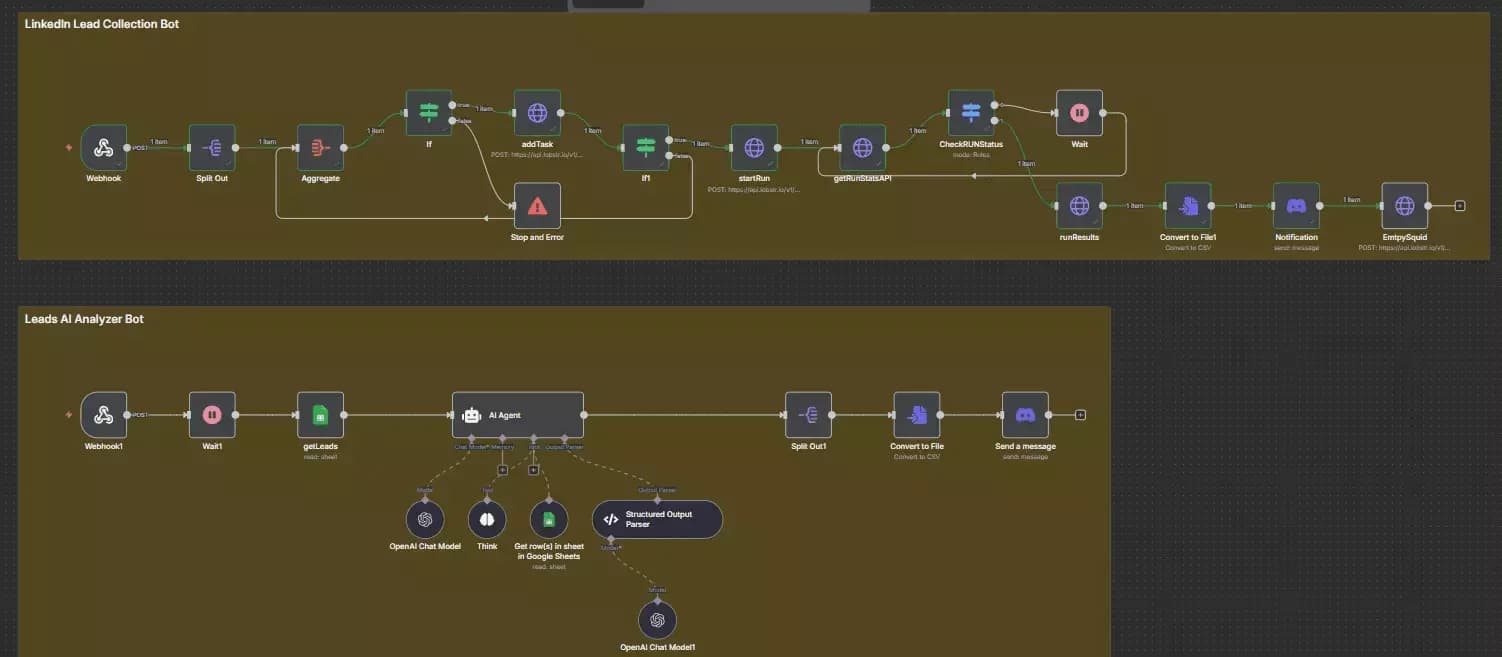The width and height of the screenshot is (1502, 657).
Task: Click the LinkedIn Lead Collection Bot title
Action: pyautogui.click(x=100, y=23)
